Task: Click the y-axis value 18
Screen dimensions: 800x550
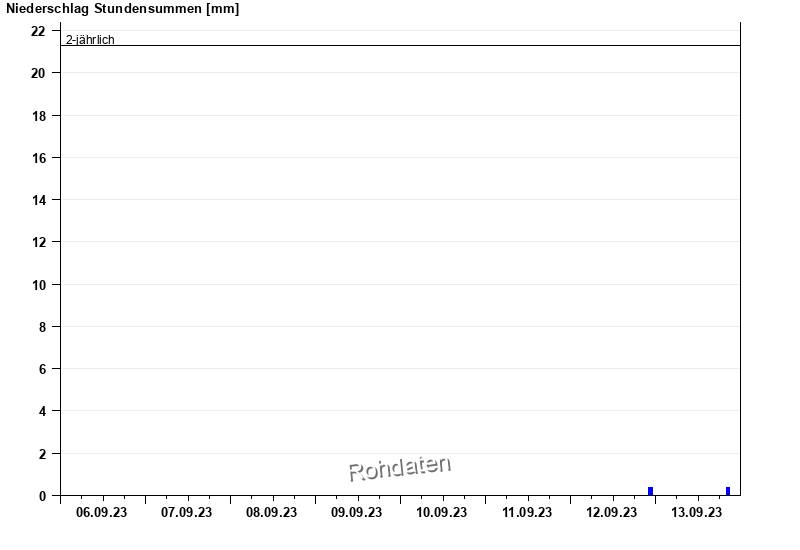Action: coord(39,116)
